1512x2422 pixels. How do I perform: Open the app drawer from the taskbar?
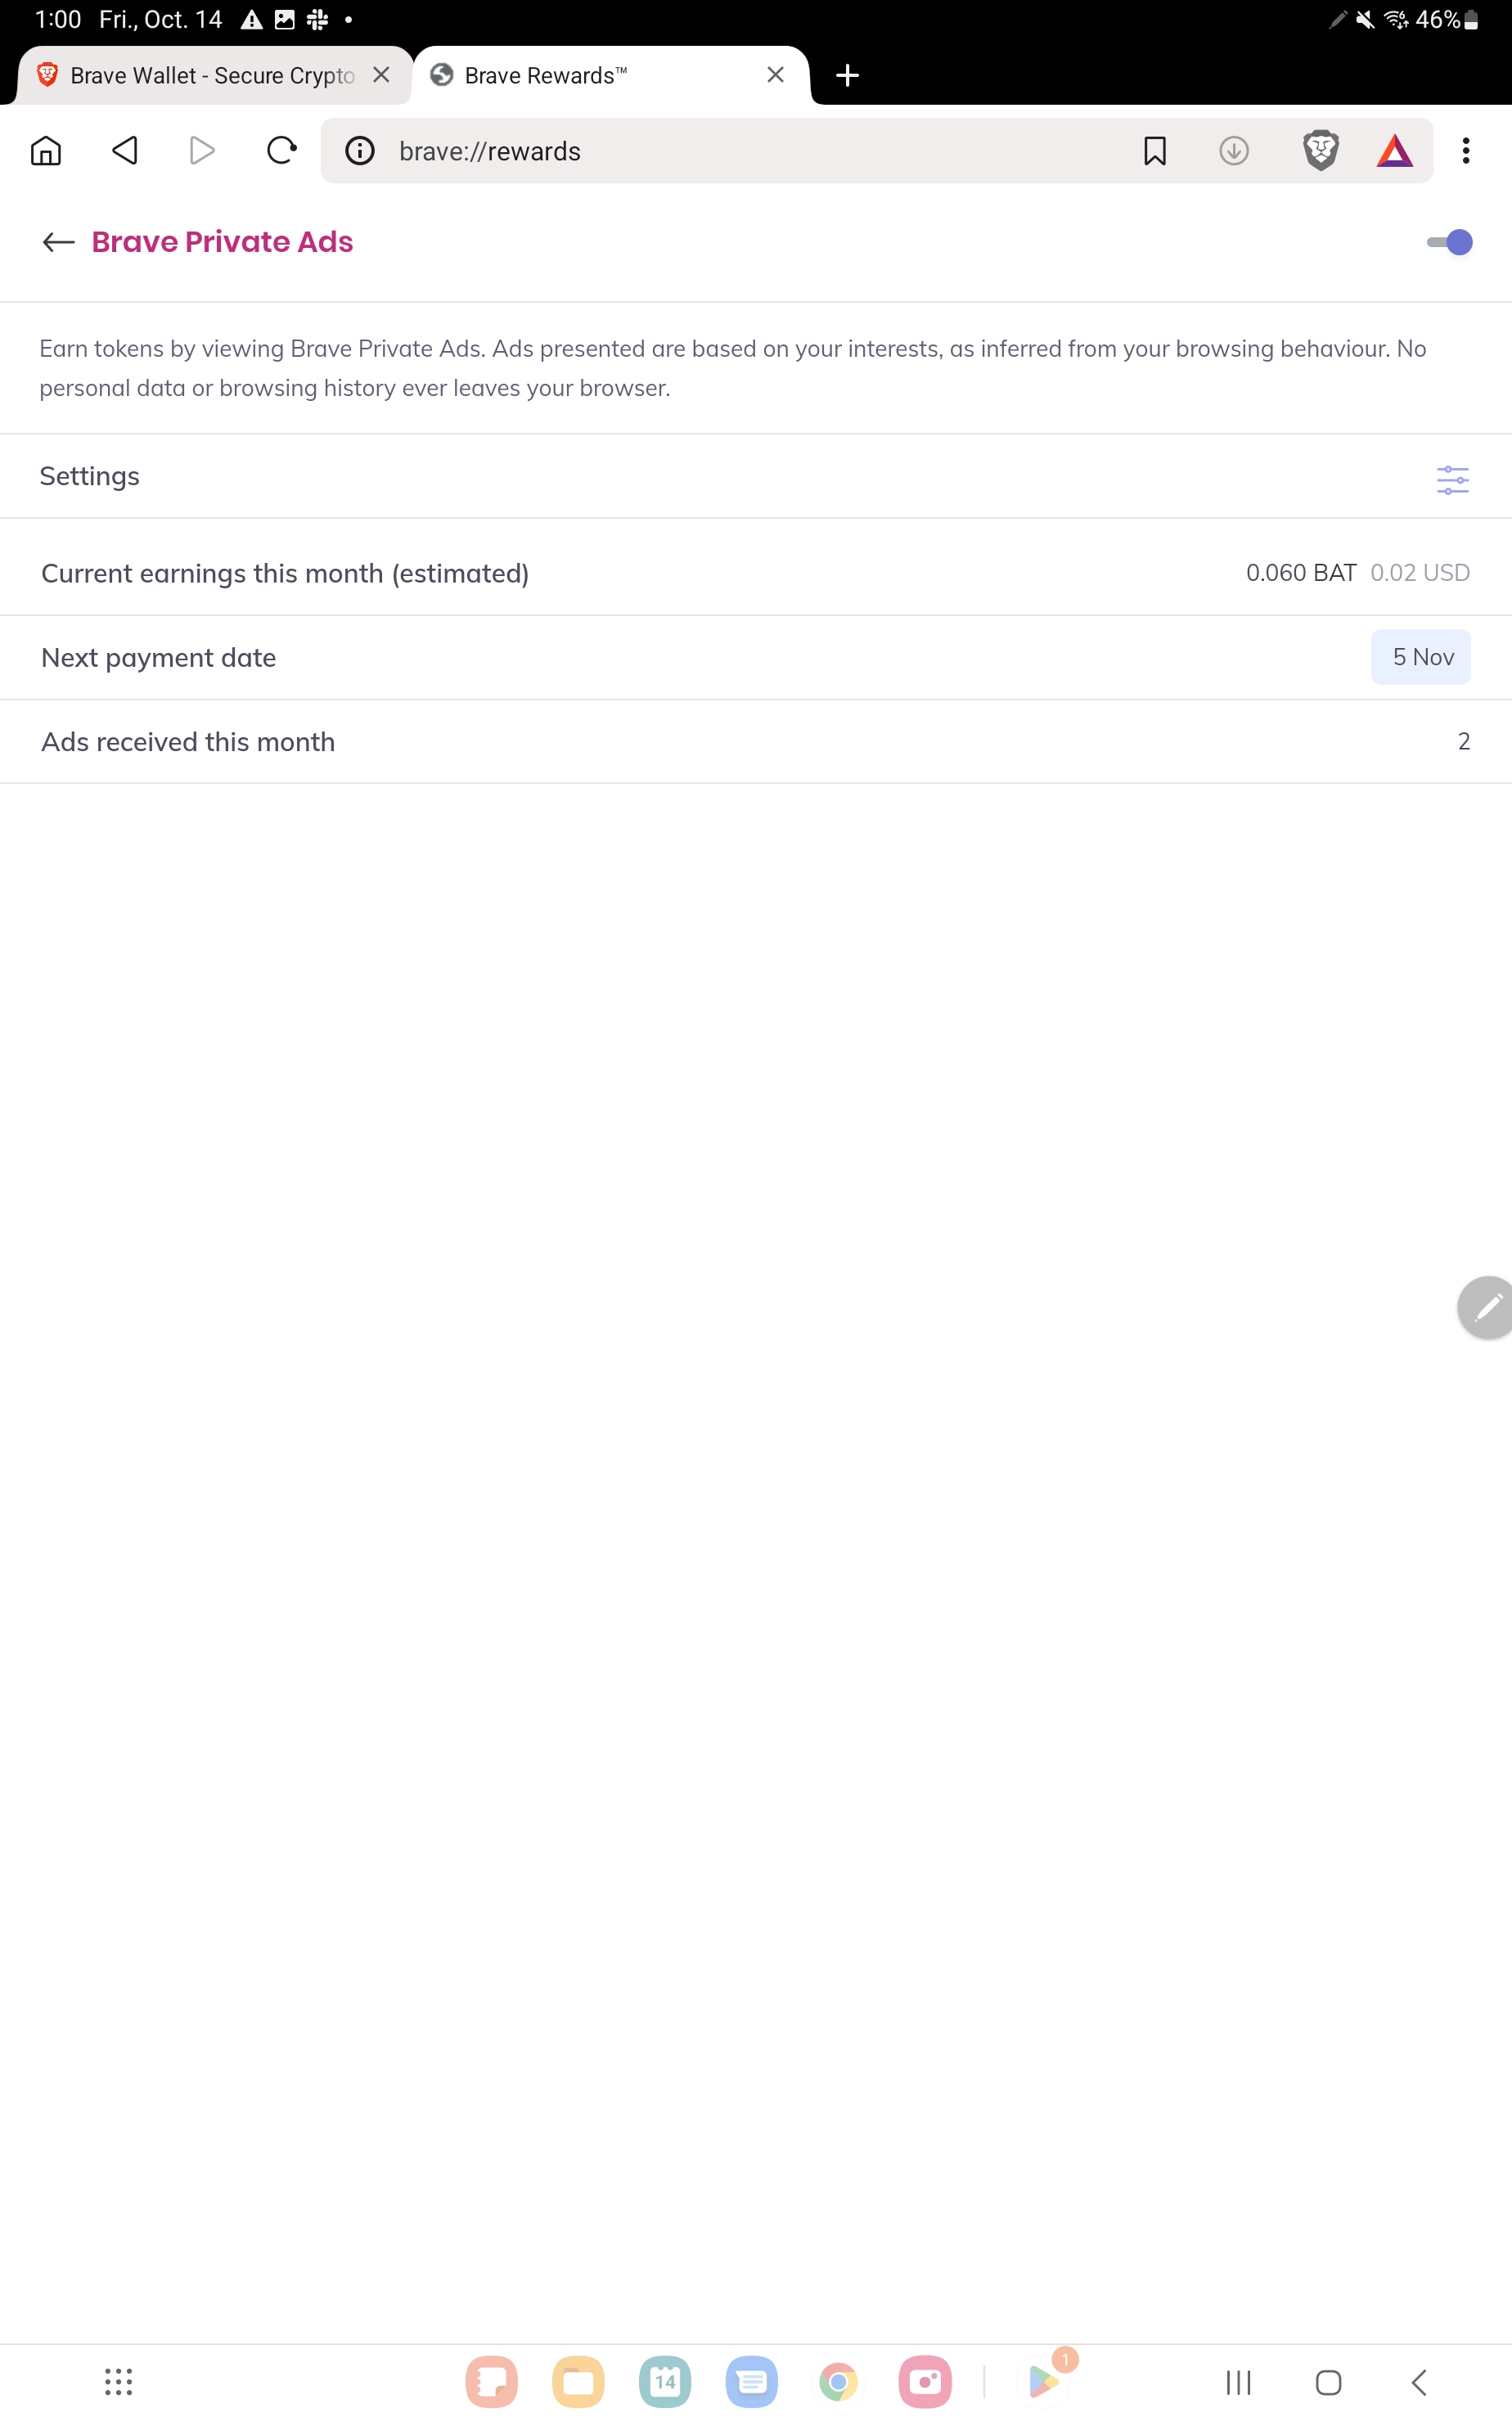click(x=119, y=2382)
